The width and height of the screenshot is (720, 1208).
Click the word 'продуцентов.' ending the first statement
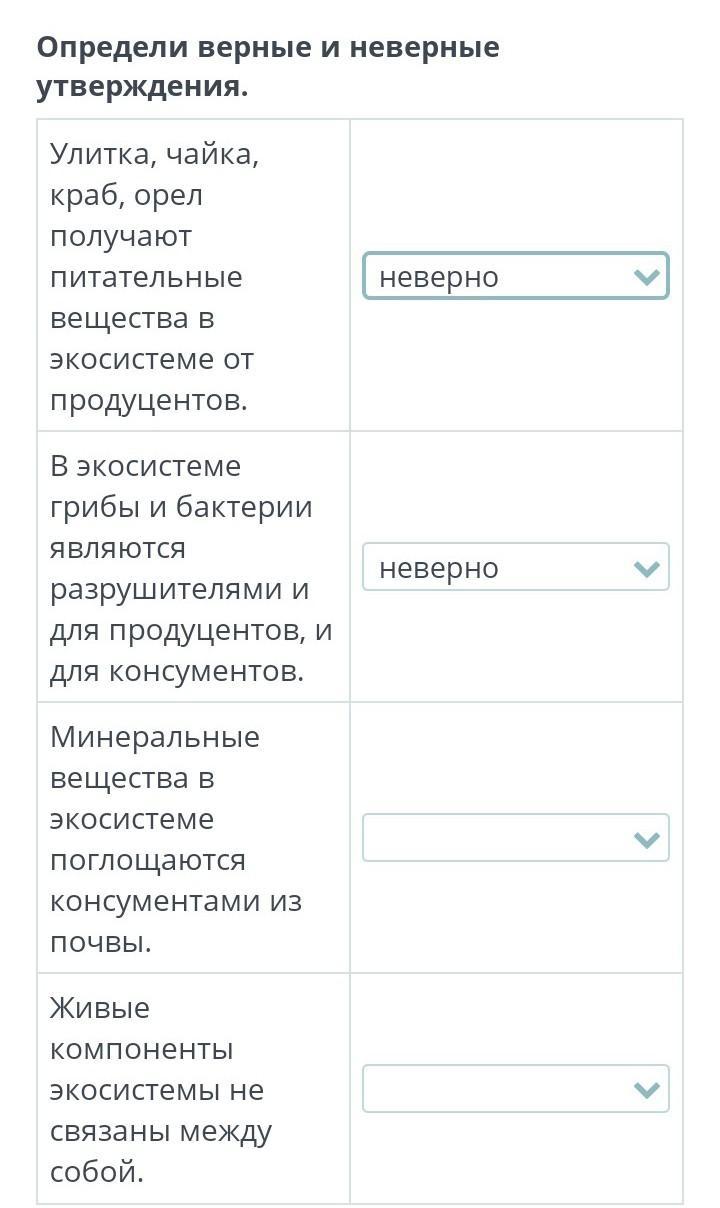pos(148,400)
